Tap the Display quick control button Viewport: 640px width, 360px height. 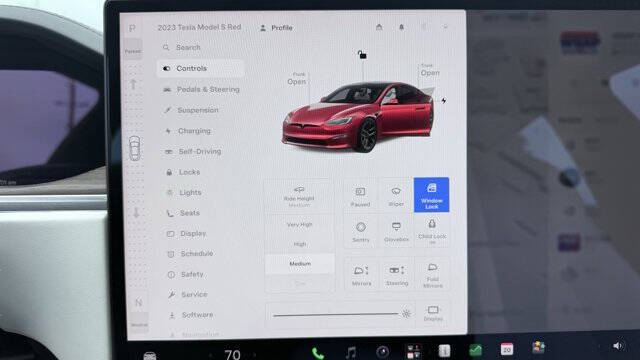point(433,313)
